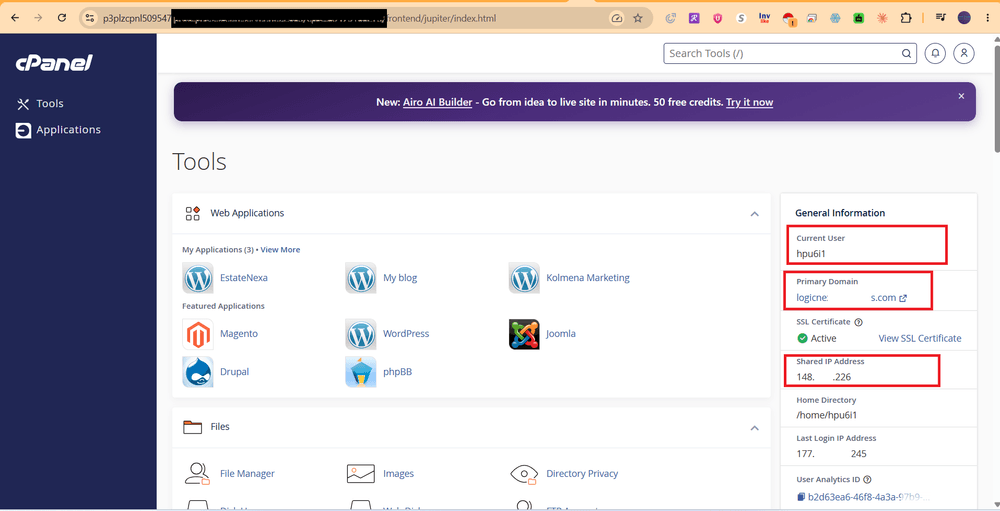
Task: Click the Applications sidebar icon
Action: click(23, 130)
